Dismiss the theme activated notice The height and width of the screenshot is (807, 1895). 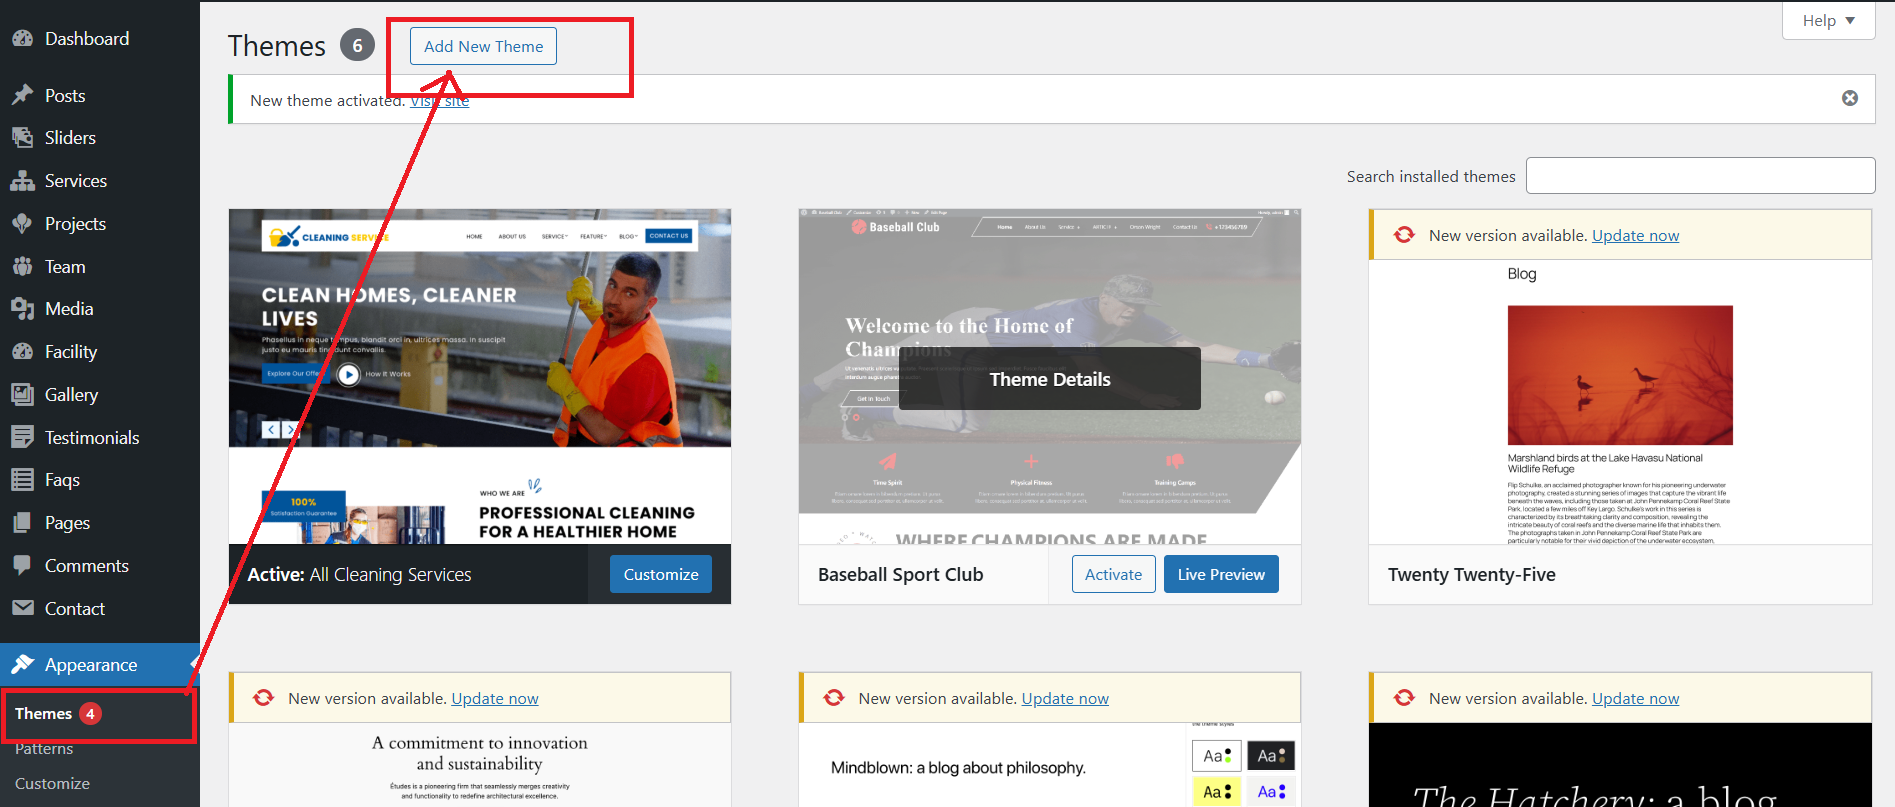(x=1850, y=98)
